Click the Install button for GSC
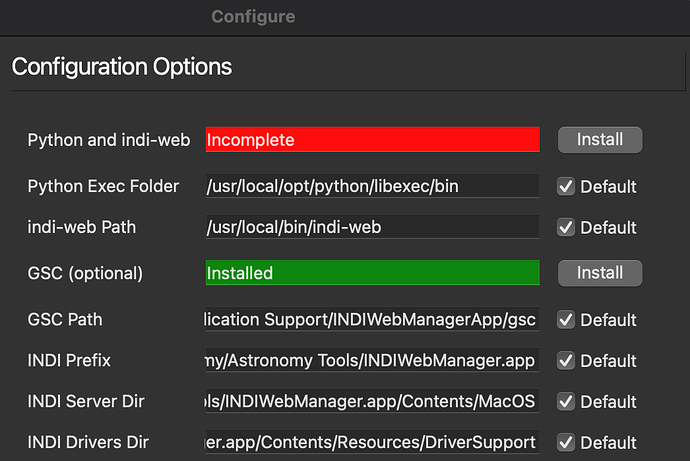The image size is (690, 461). coord(600,273)
